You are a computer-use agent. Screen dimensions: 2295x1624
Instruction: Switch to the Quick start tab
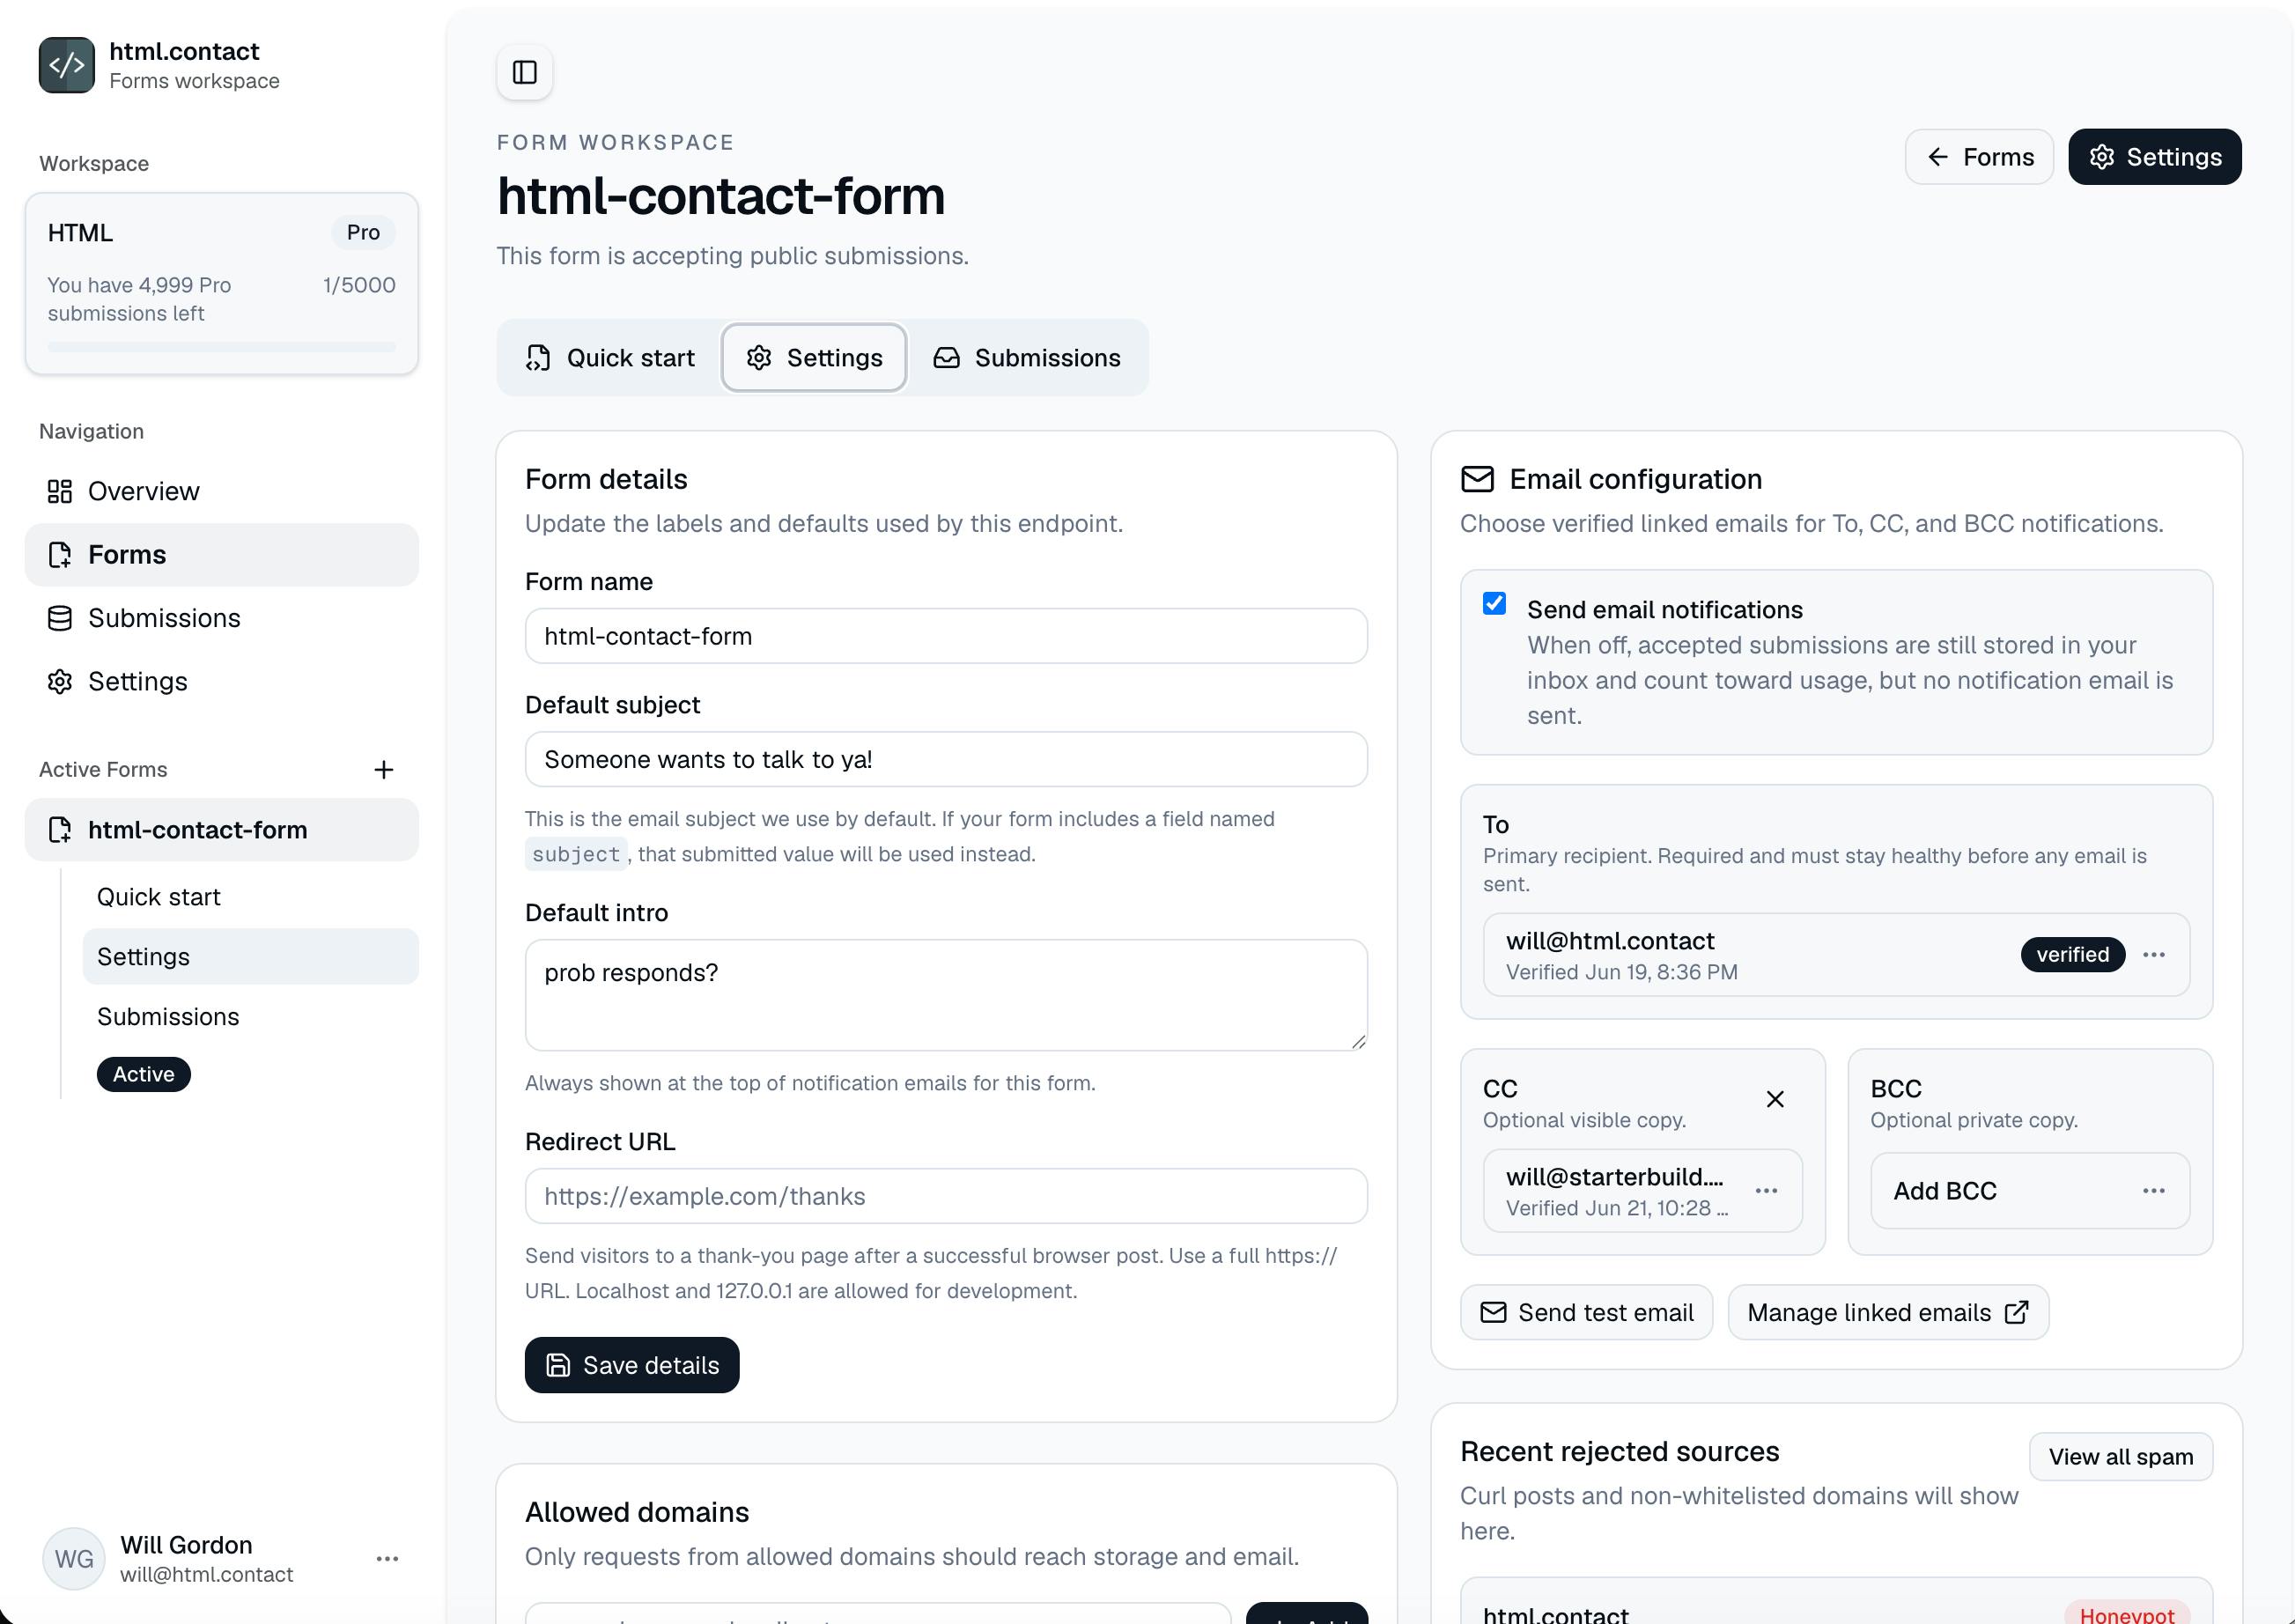[x=610, y=358]
